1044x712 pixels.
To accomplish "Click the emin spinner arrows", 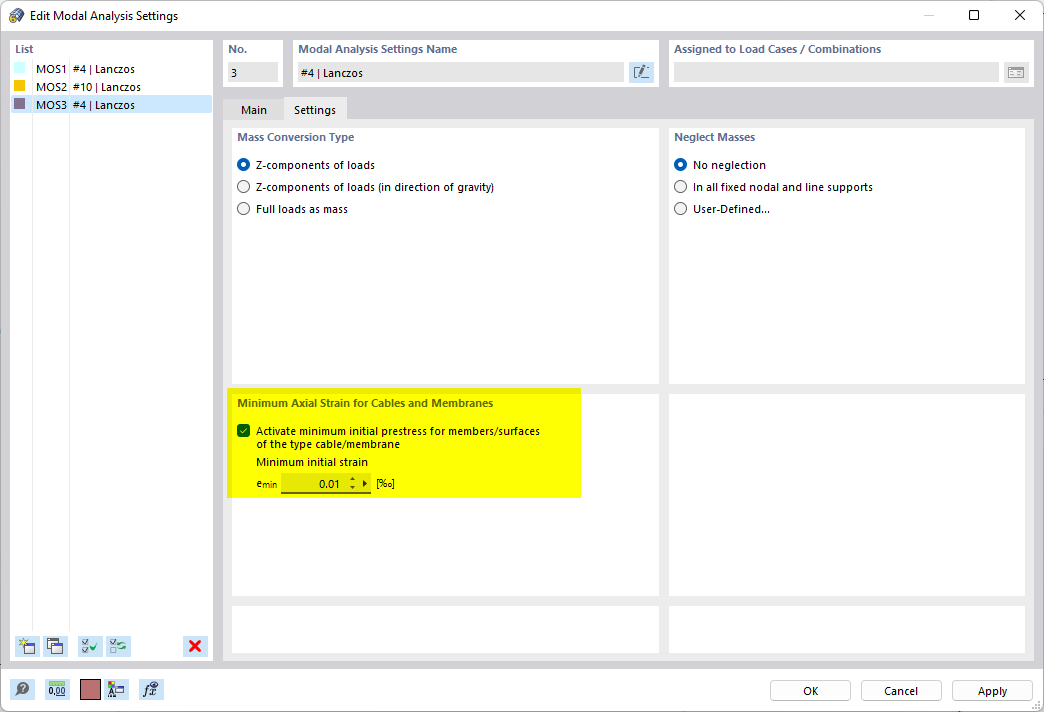I will tap(352, 484).
